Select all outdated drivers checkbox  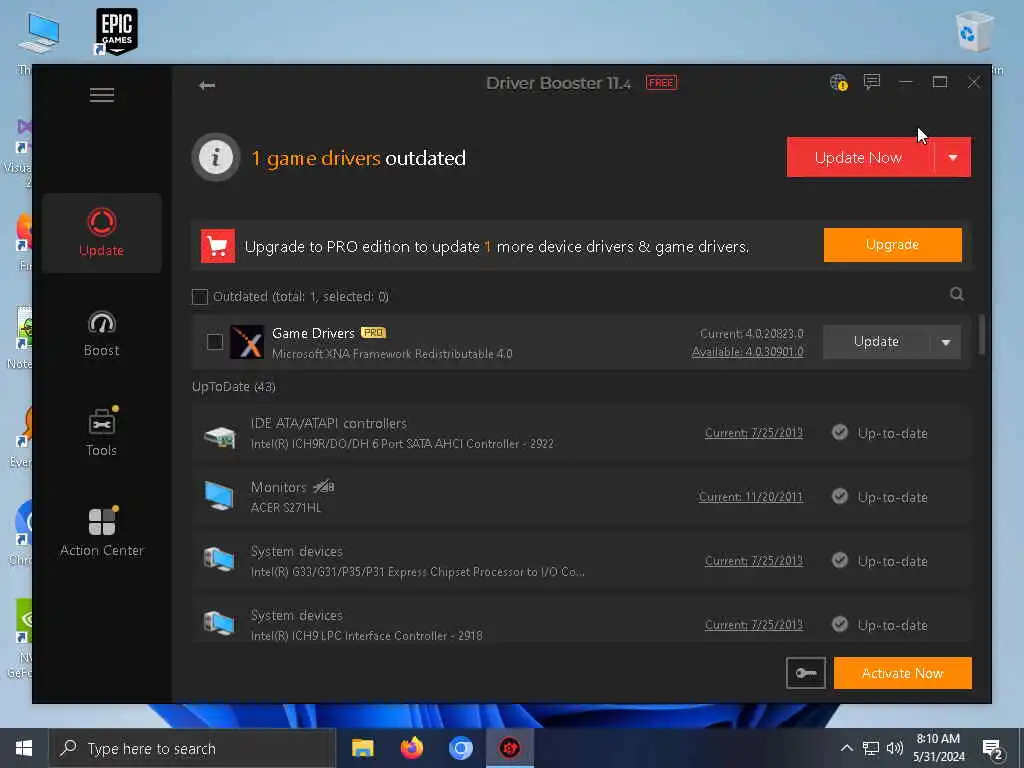point(200,297)
